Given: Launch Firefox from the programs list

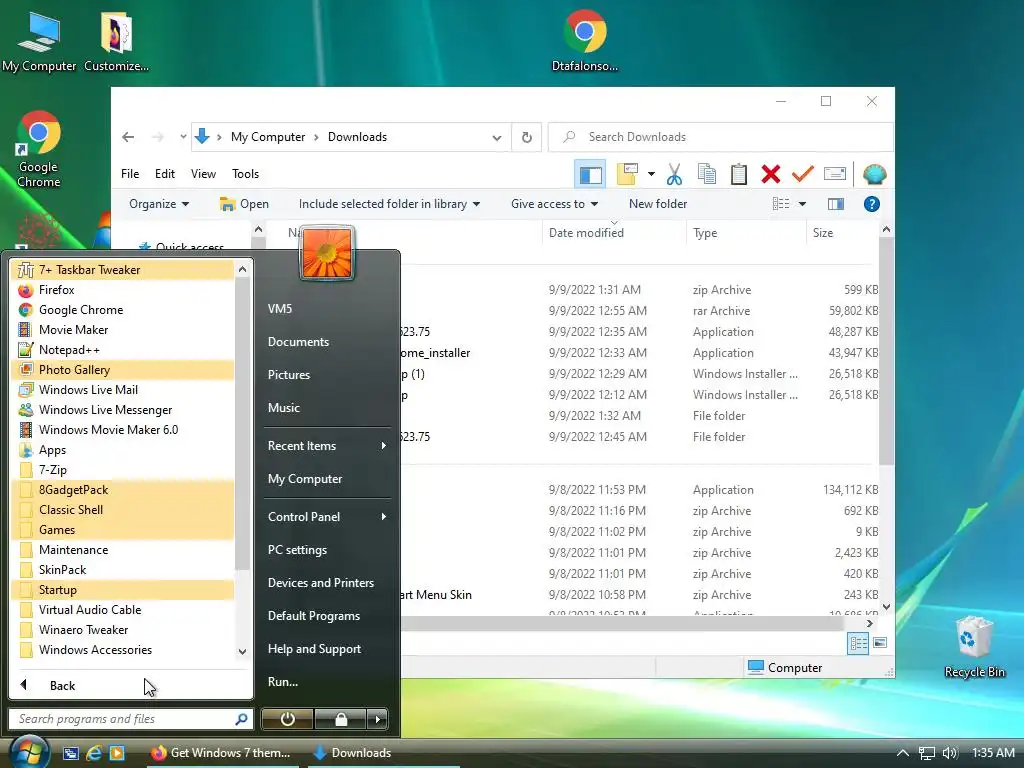Looking at the screenshot, I should coord(123,290).
